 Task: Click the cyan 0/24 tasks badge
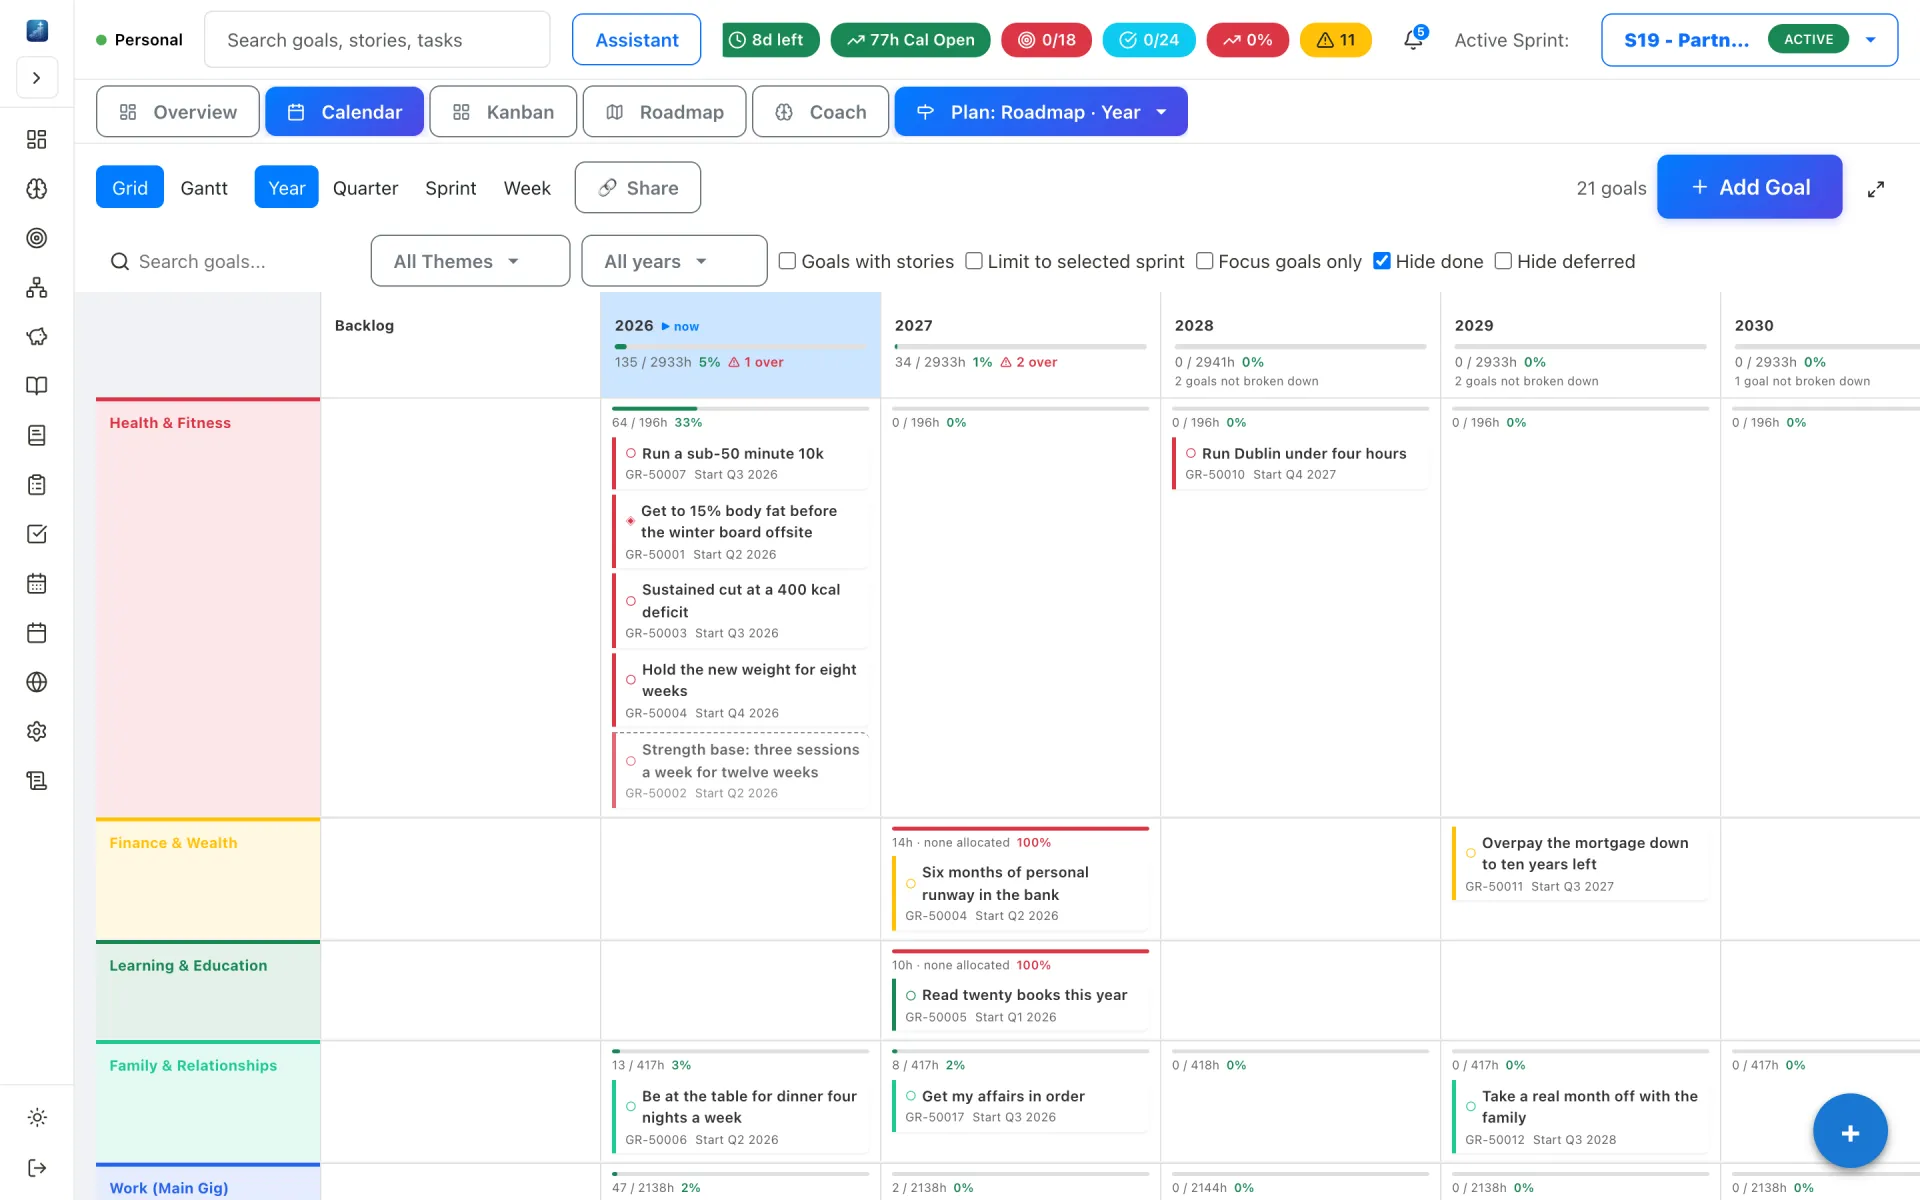1148,40
